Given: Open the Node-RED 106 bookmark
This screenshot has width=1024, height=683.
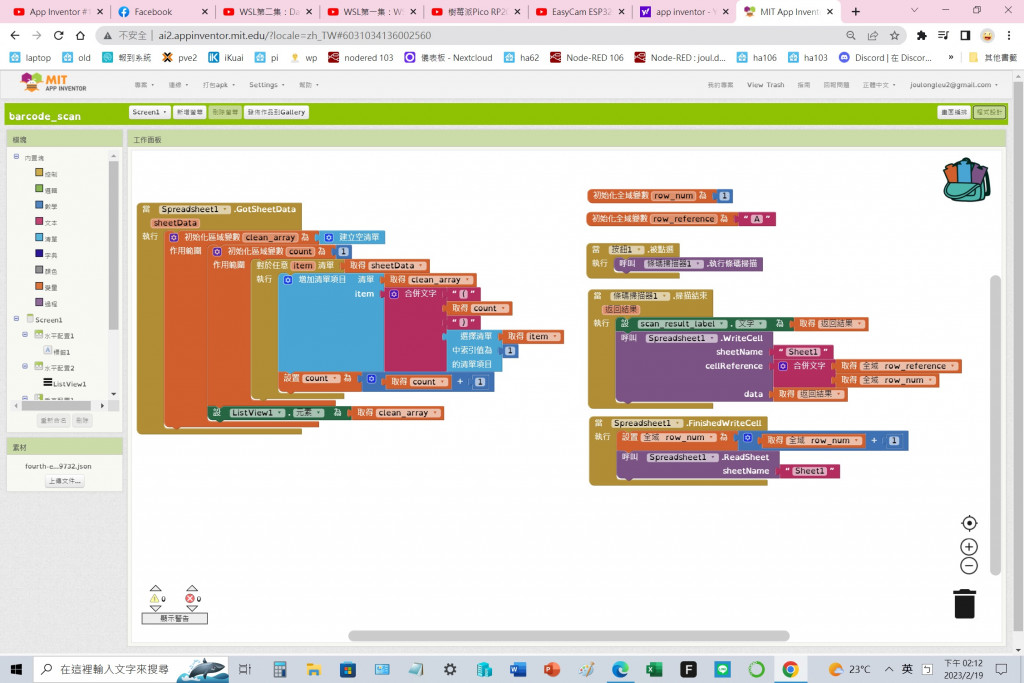Looking at the screenshot, I should (586, 57).
